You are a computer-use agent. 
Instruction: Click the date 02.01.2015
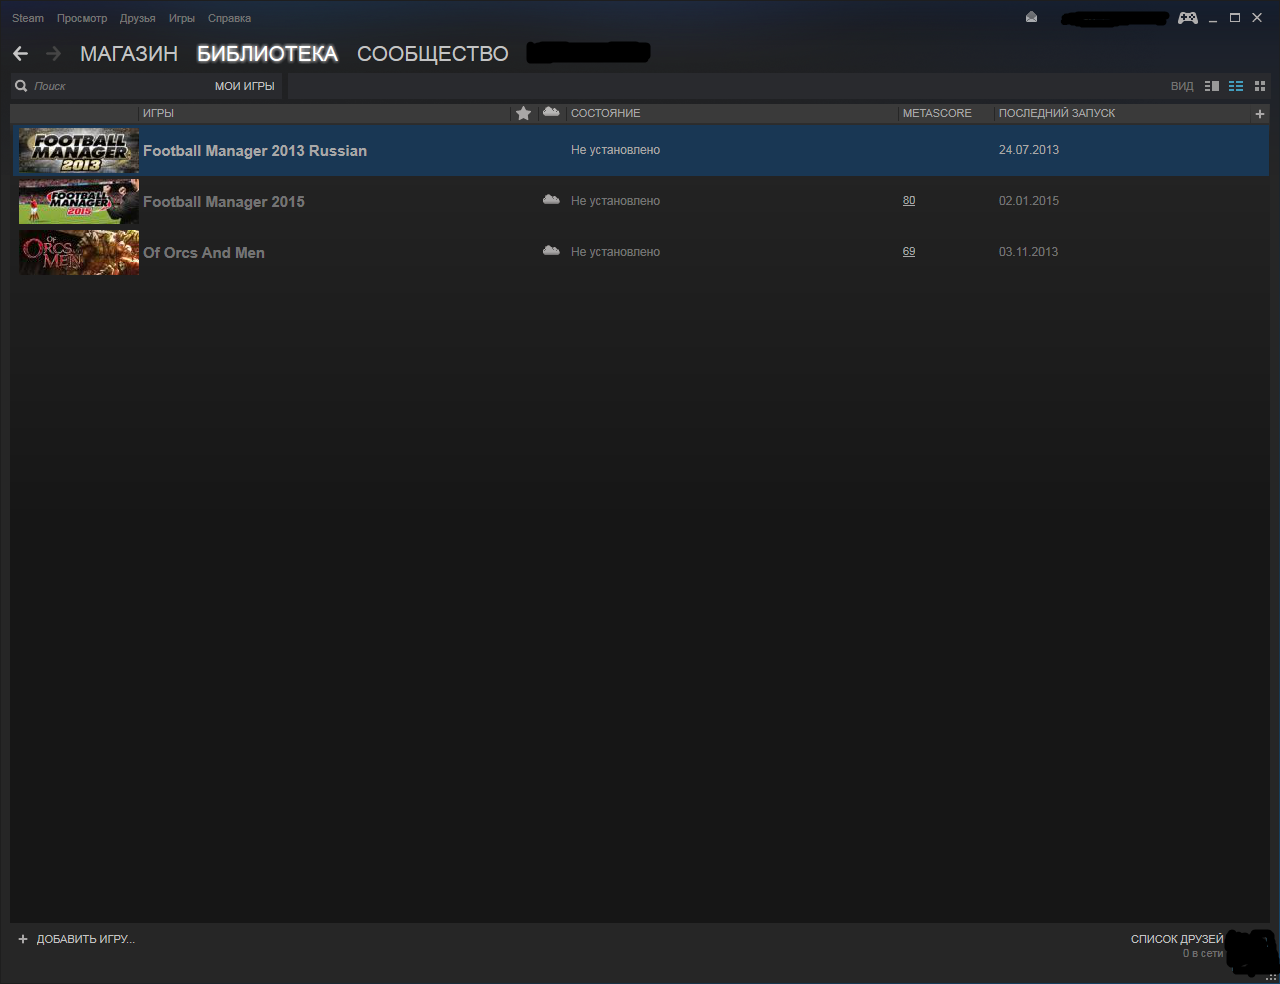coord(1029,201)
